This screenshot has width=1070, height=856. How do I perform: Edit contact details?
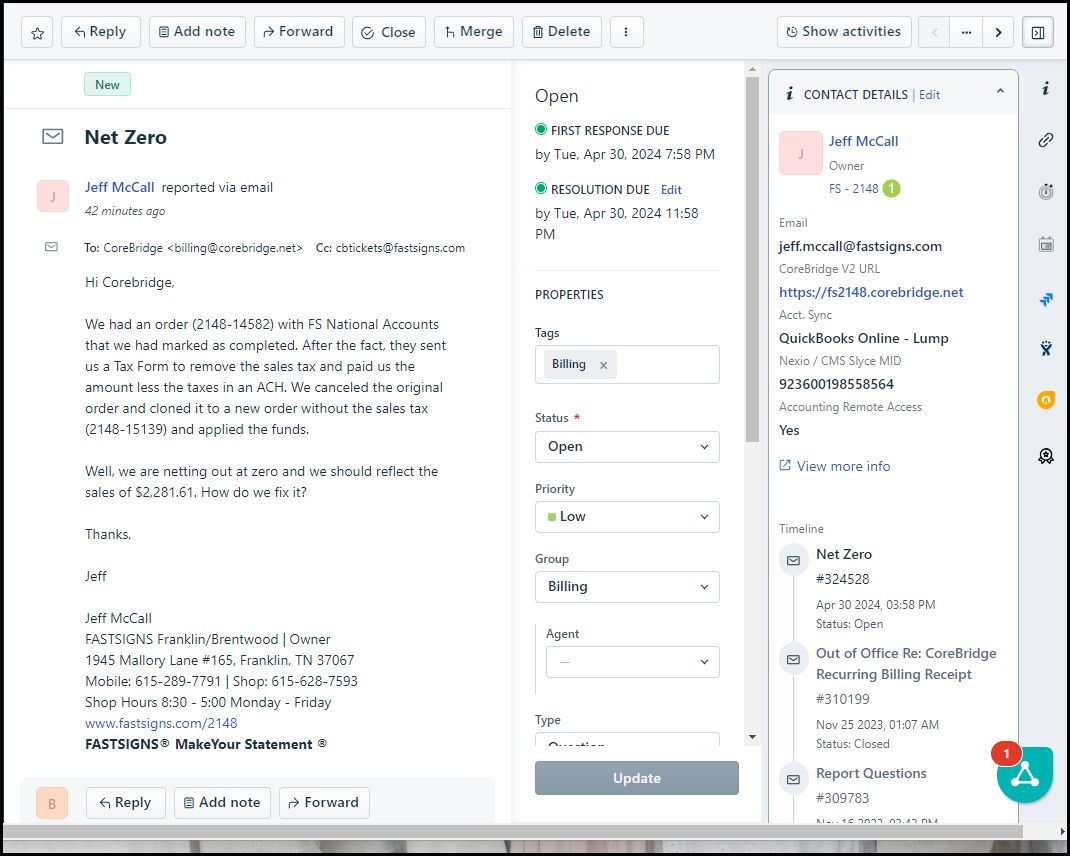click(929, 95)
